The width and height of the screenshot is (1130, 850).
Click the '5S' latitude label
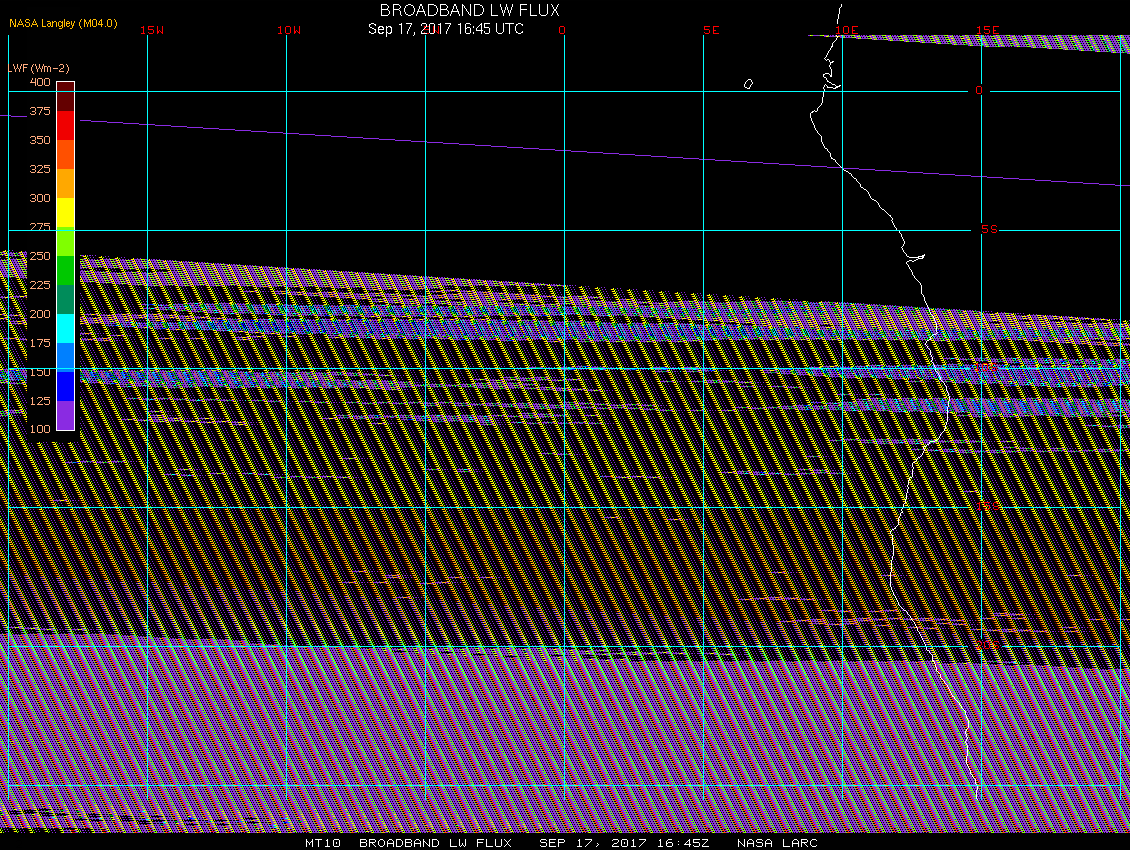989,229
